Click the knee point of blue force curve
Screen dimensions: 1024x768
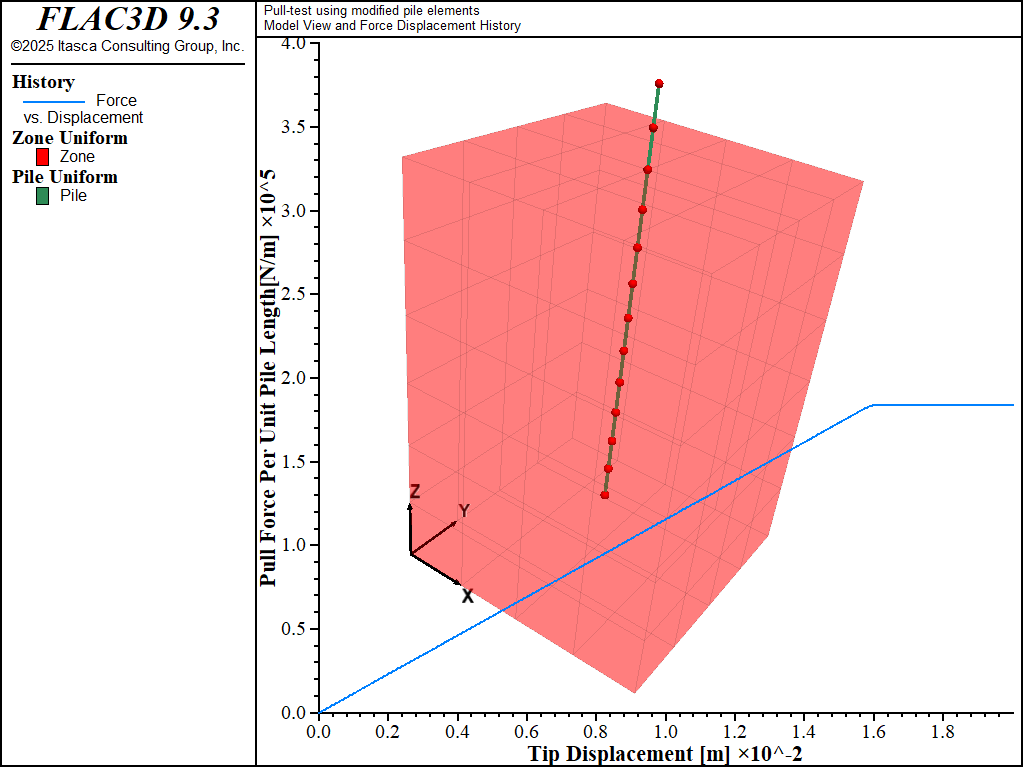pyautogui.click(x=873, y=405)
